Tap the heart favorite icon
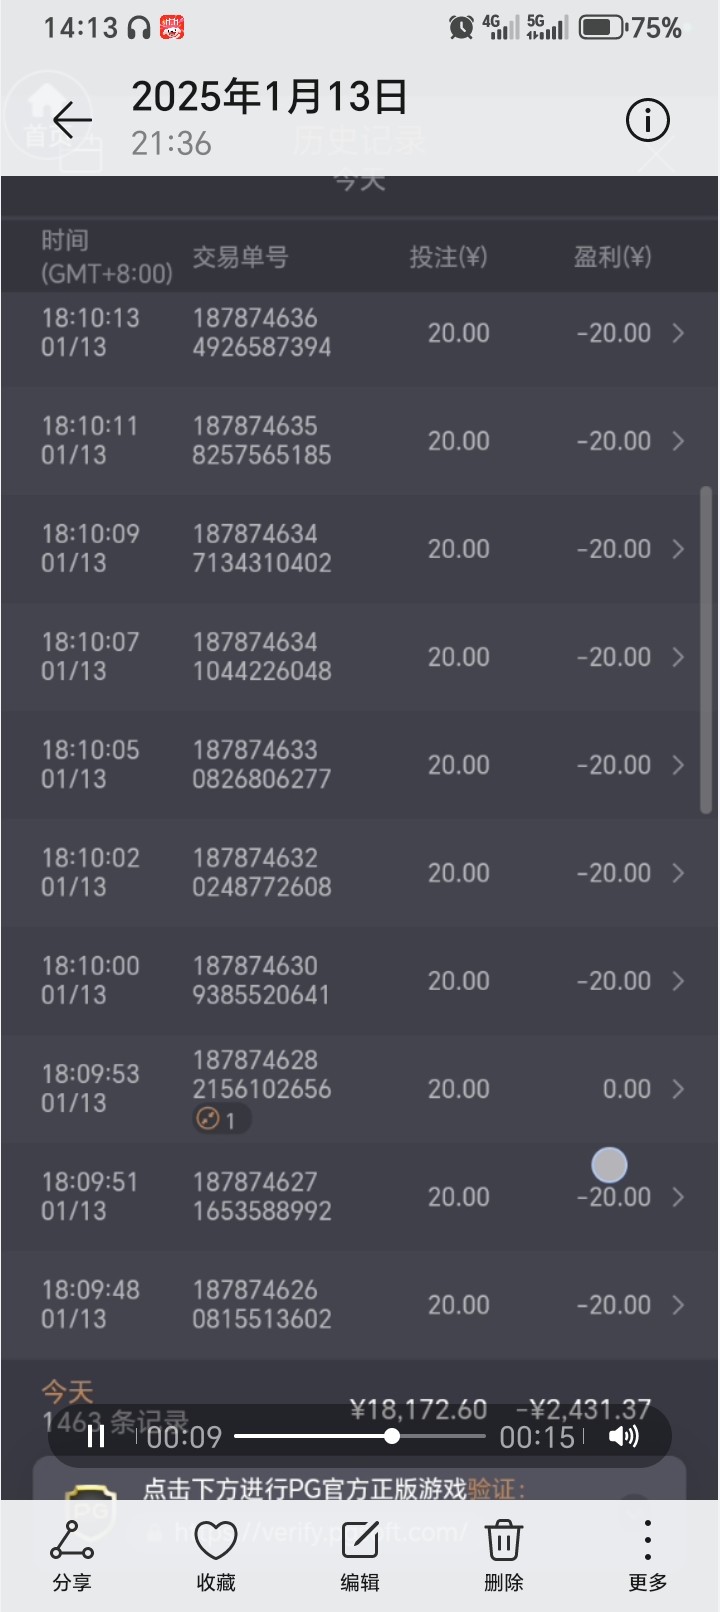Image resolution: width=720 pixels, height=1612 pixels. [215, 1554]
